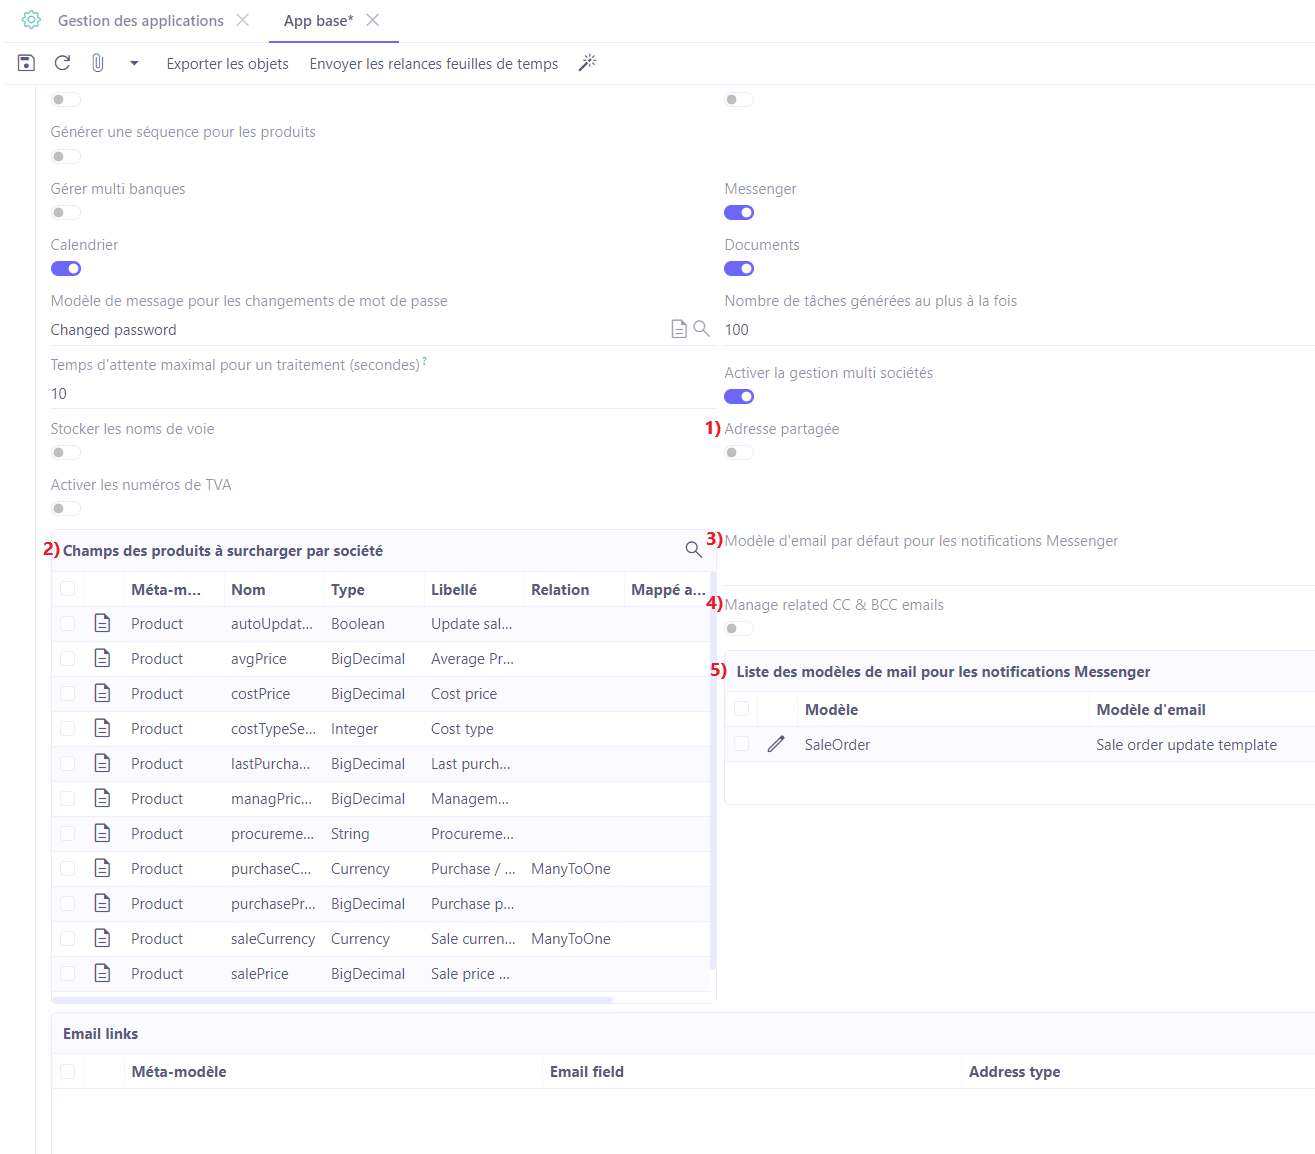Open document icon for costTypeSe row

pyautogui.click(x=102, y=728)
